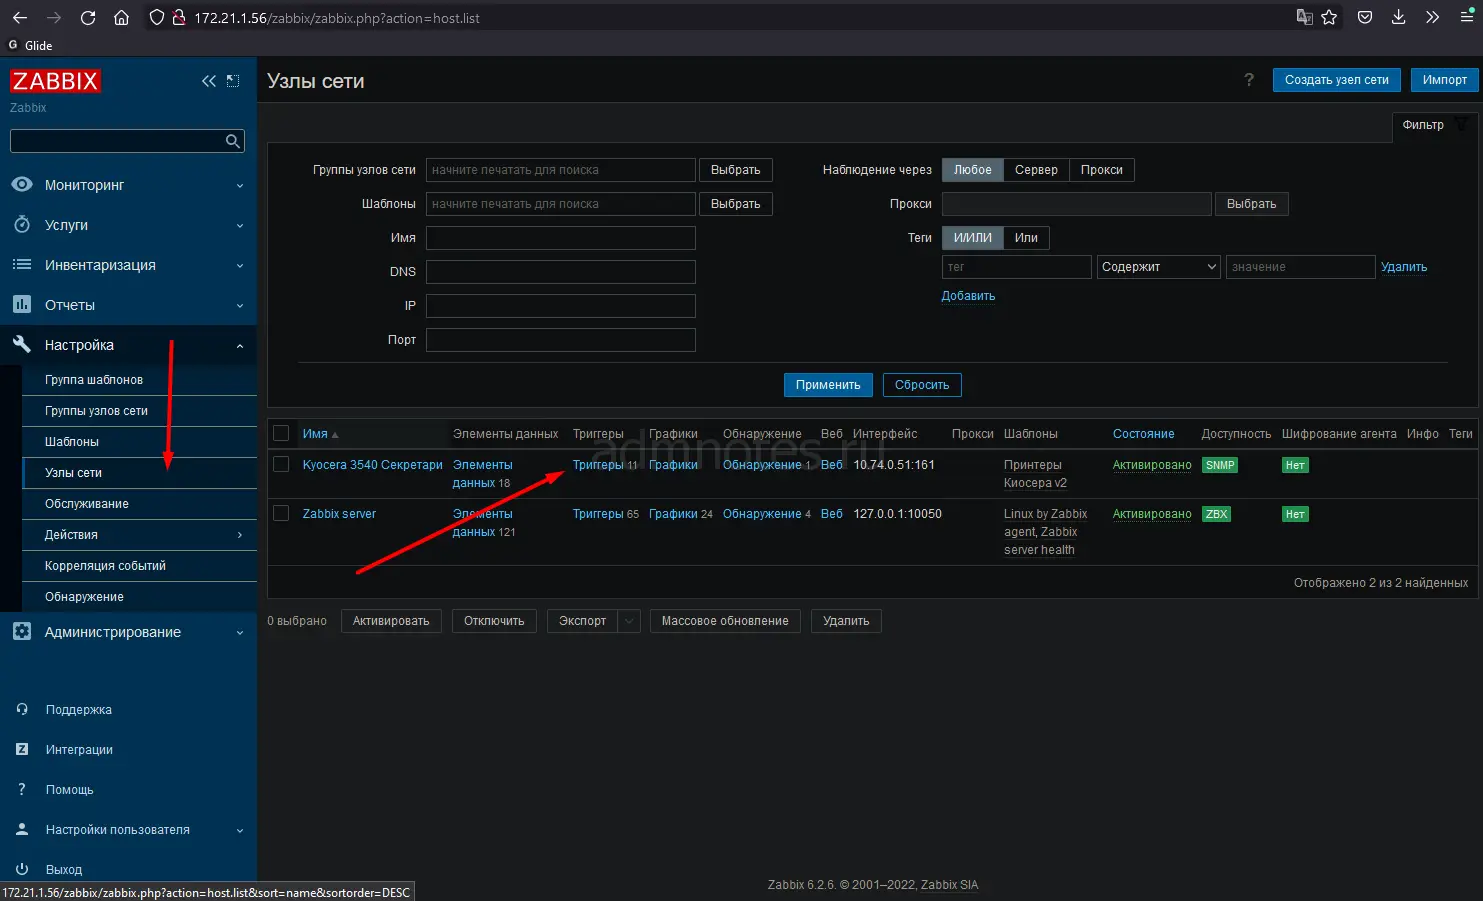Viewport: 1483px width, 901px height.
Task: Go to browser home page
Action: (x=121, y=18)
